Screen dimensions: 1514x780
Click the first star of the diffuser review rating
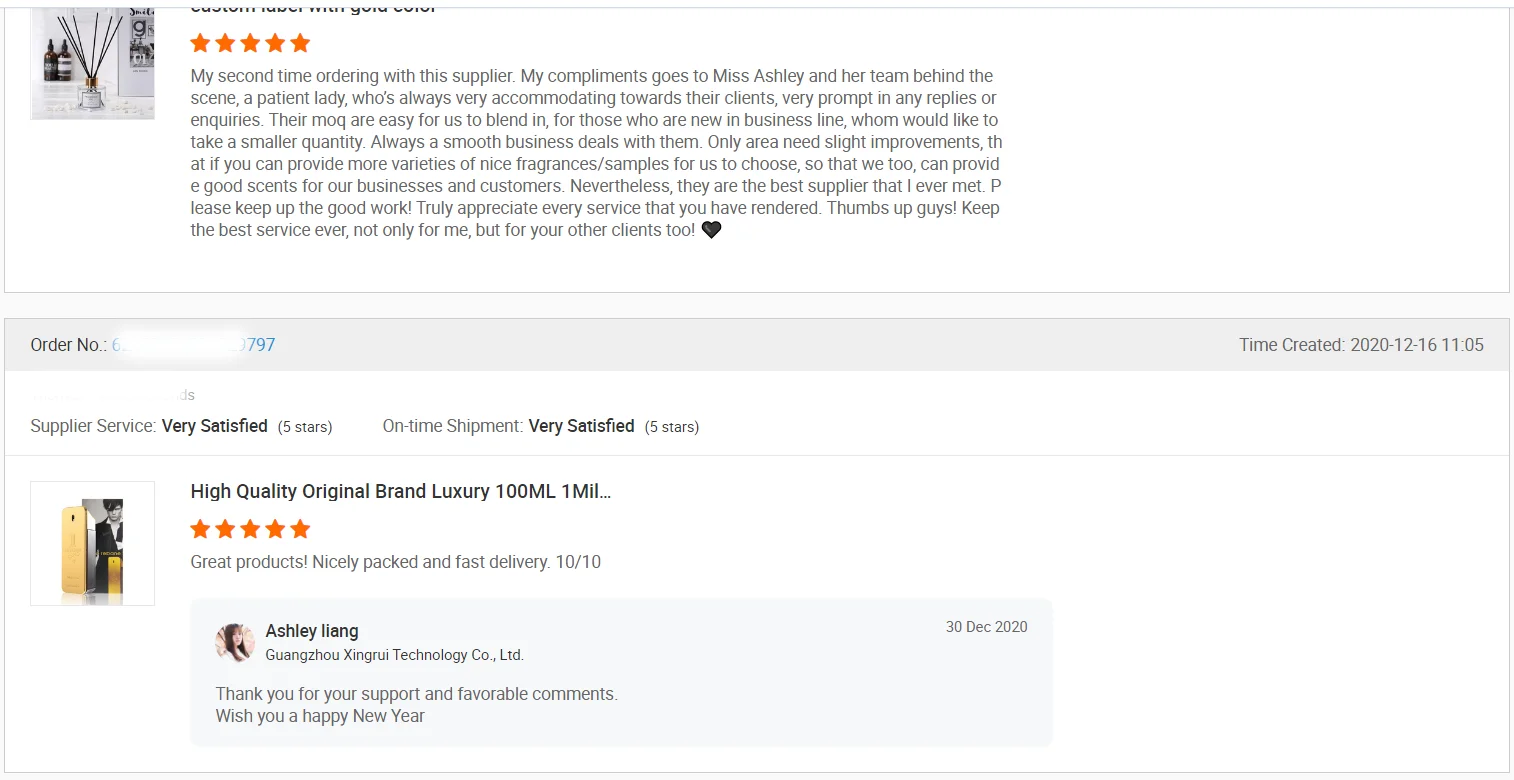click(200, 43)
